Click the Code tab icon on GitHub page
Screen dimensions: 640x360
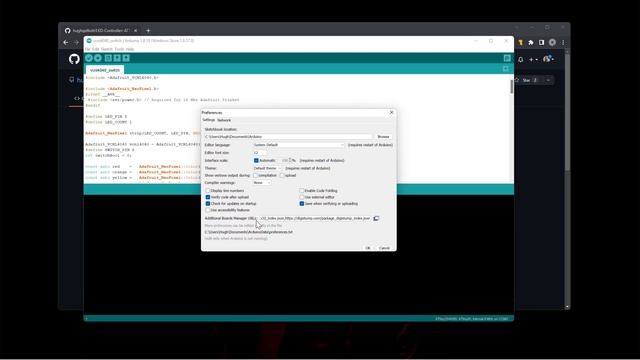pos(77,98)
